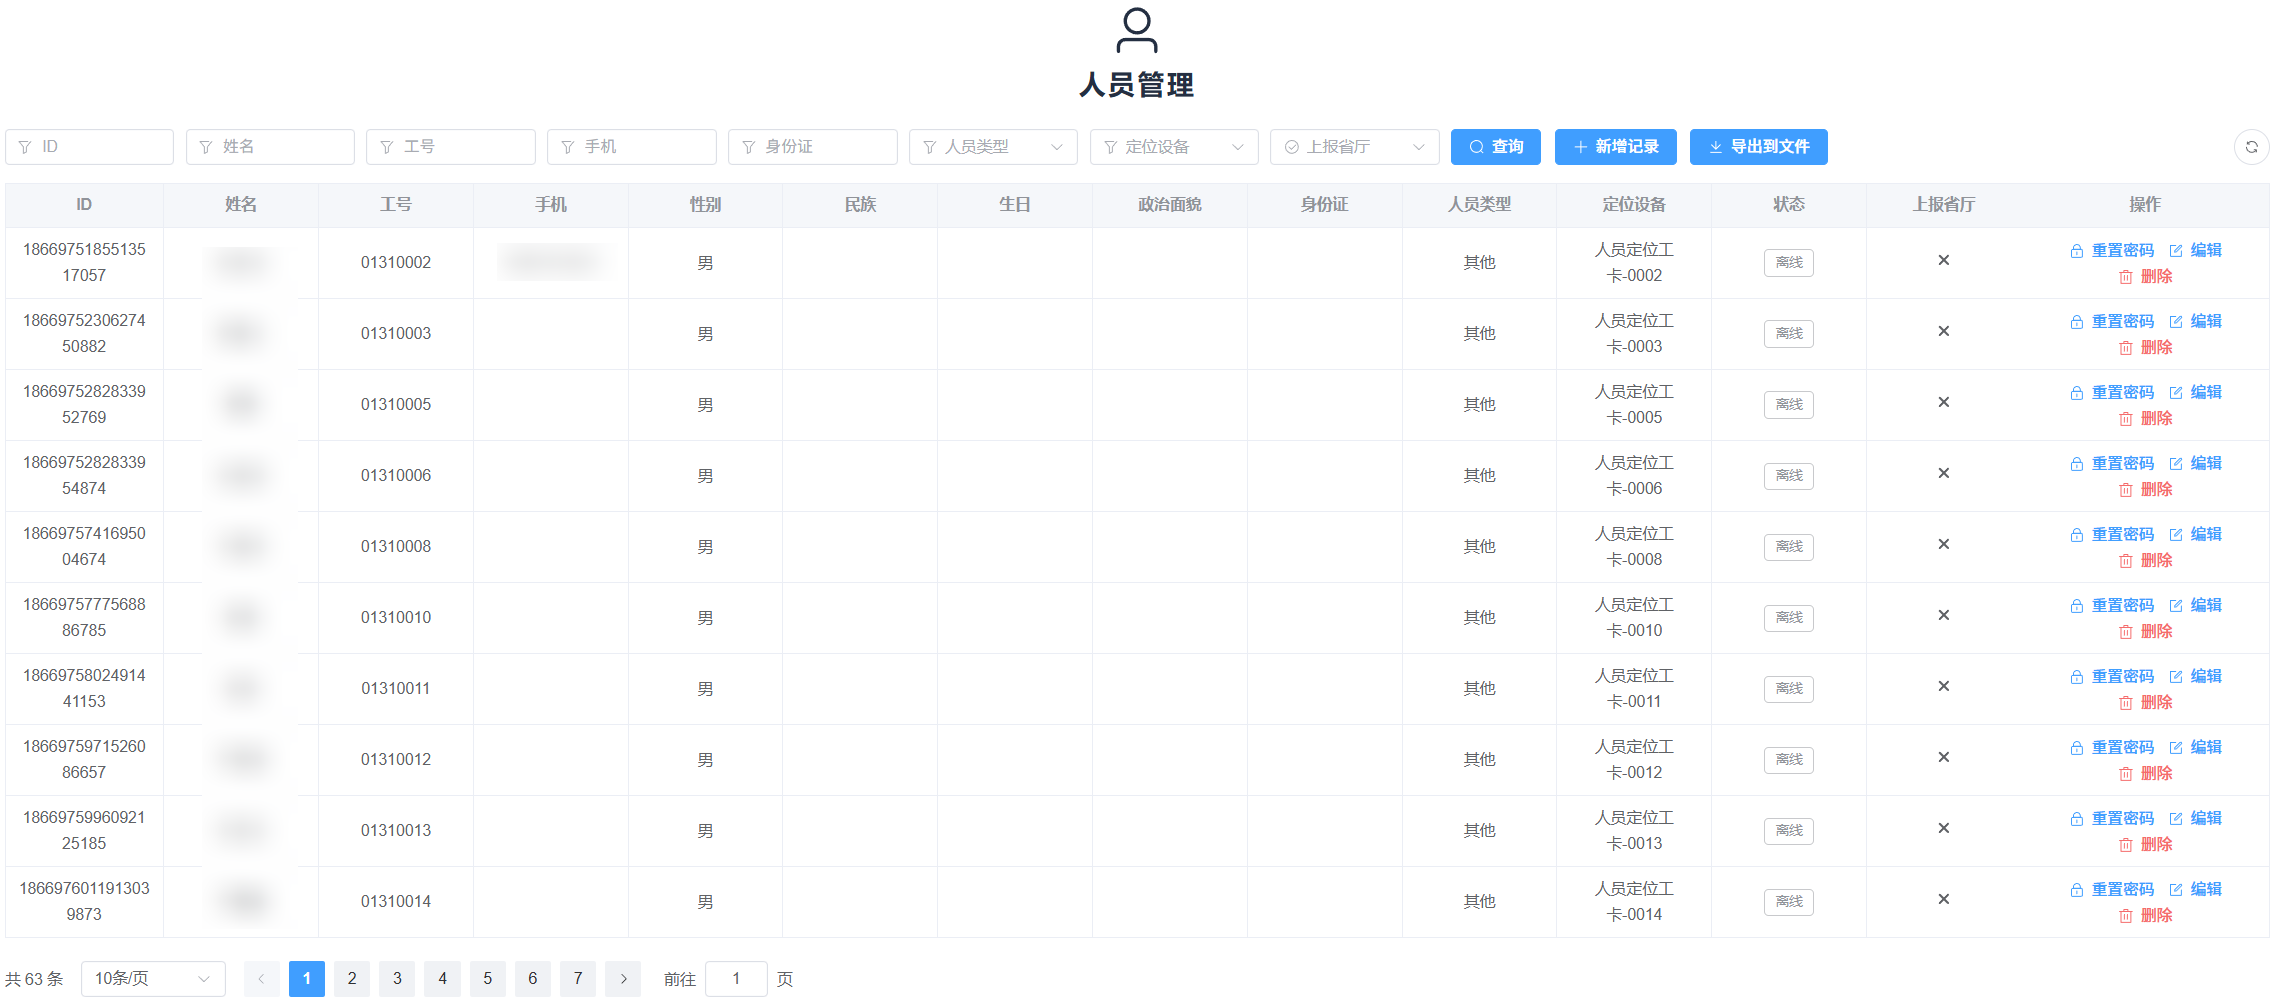Open the 10条/页 page size selector

152,979
